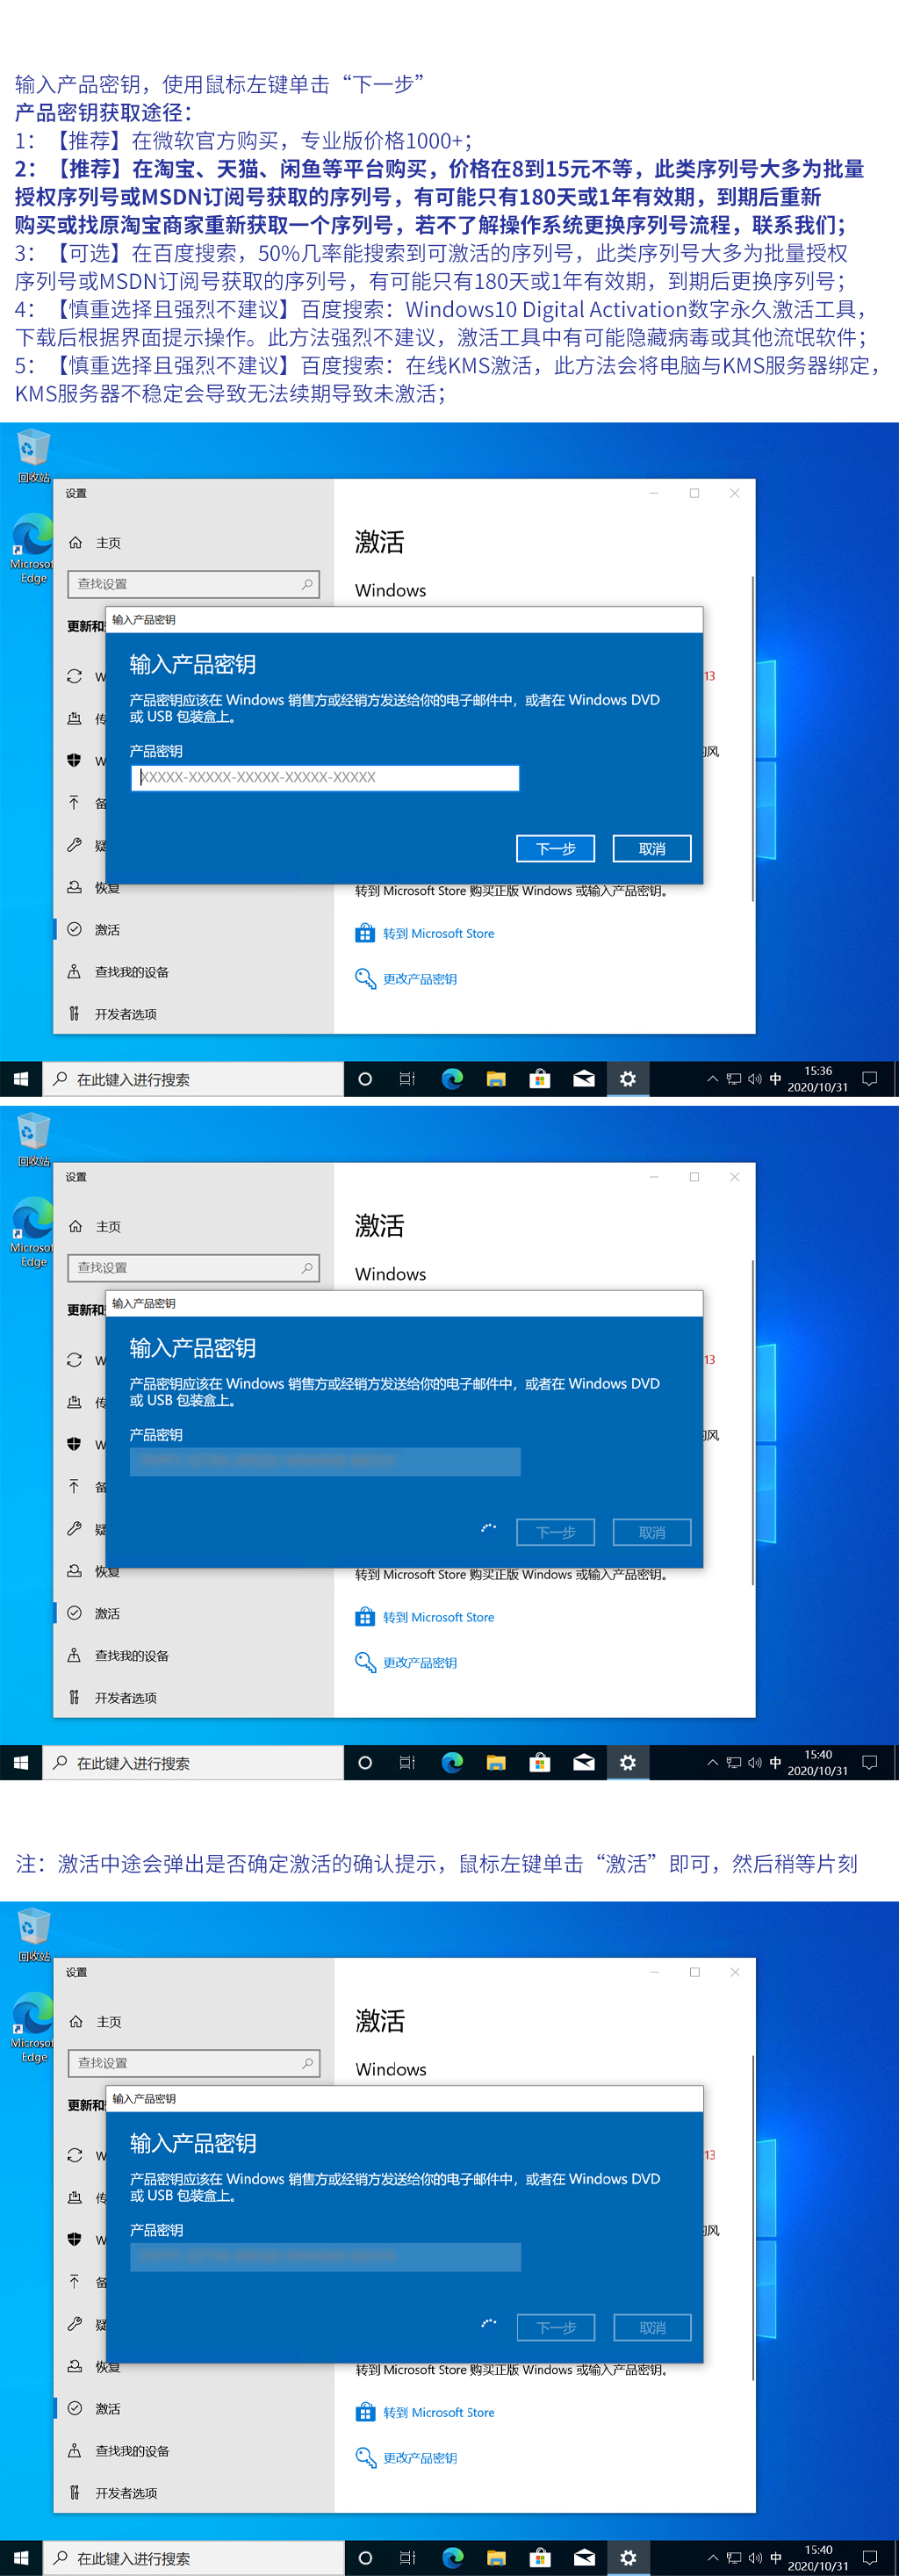
Task: Open Microsoft Edge desktop shortcut in the 15:36 screenshot
Action: coord(33,549)
